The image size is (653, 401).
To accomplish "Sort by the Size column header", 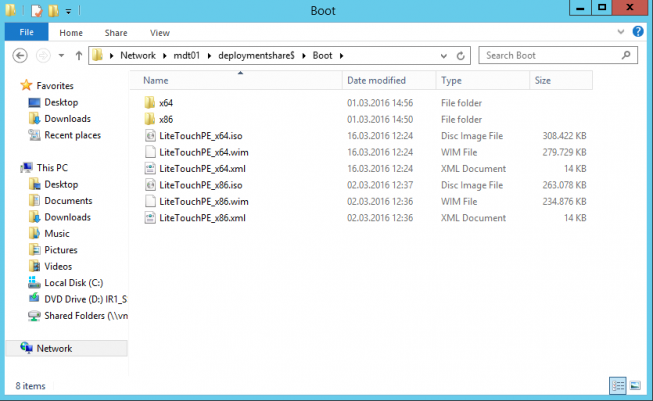I will point(561,80).
